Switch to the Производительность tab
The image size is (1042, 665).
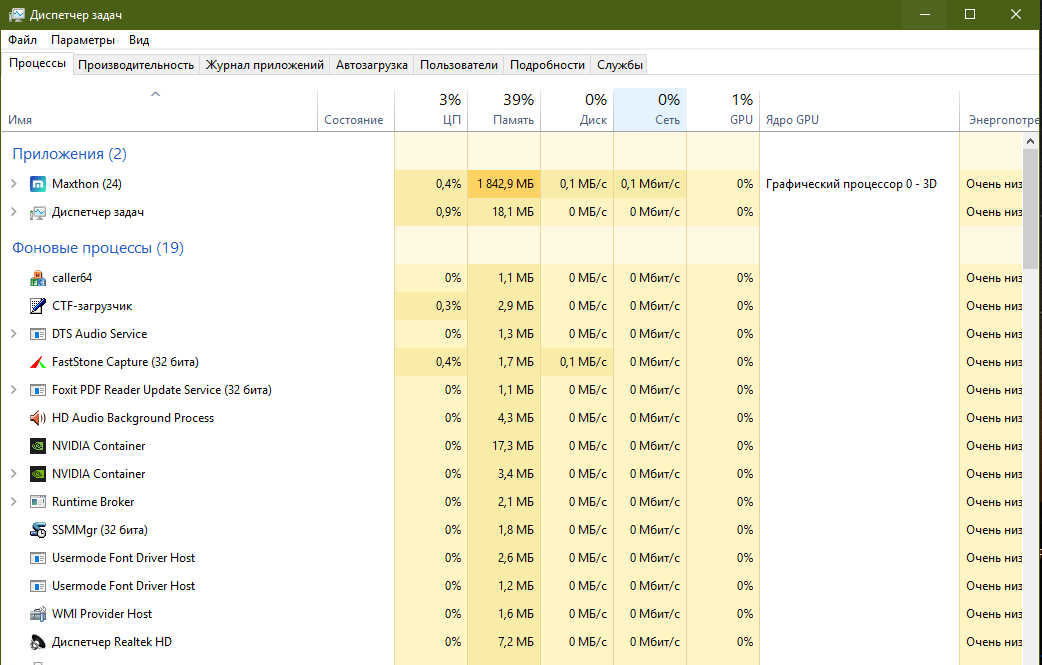[x=136, y=65]
